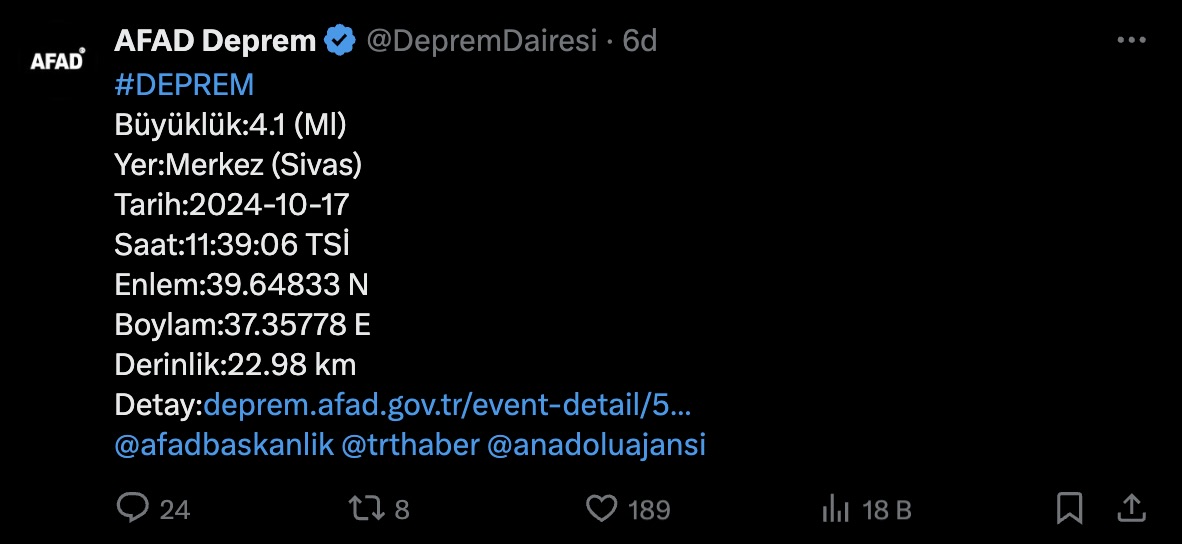Like the tweet with heart icon
Viewport: 1182px width, 544px height.
pos(600,508)
